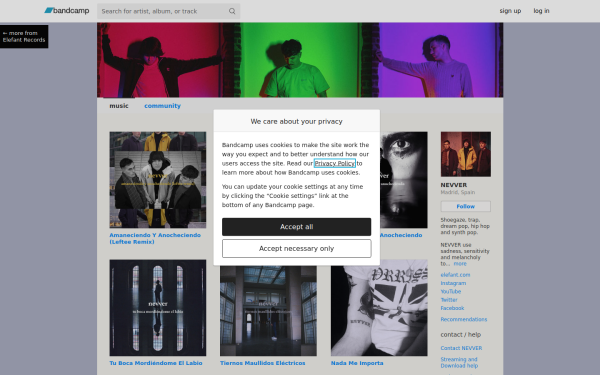Open Tu Boca Mordiéndome El Labio cover art

point(158,308)
